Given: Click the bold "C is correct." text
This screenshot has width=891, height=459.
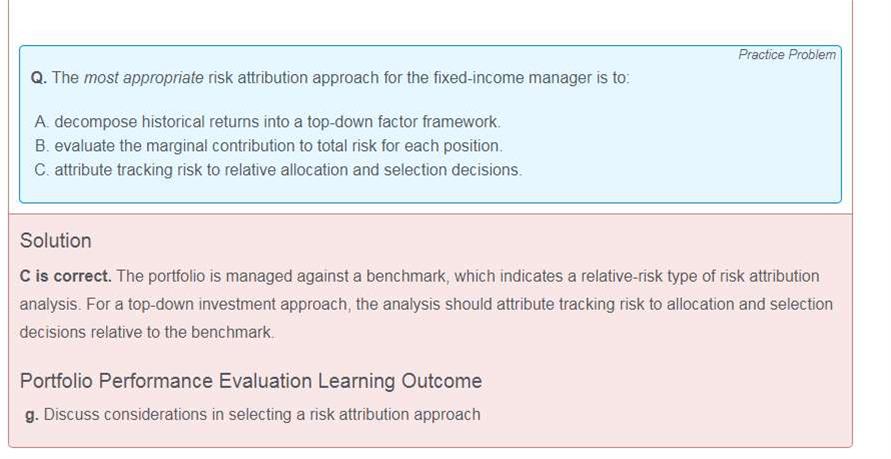Looking at the screenshot, I should (x=65, y=276).
